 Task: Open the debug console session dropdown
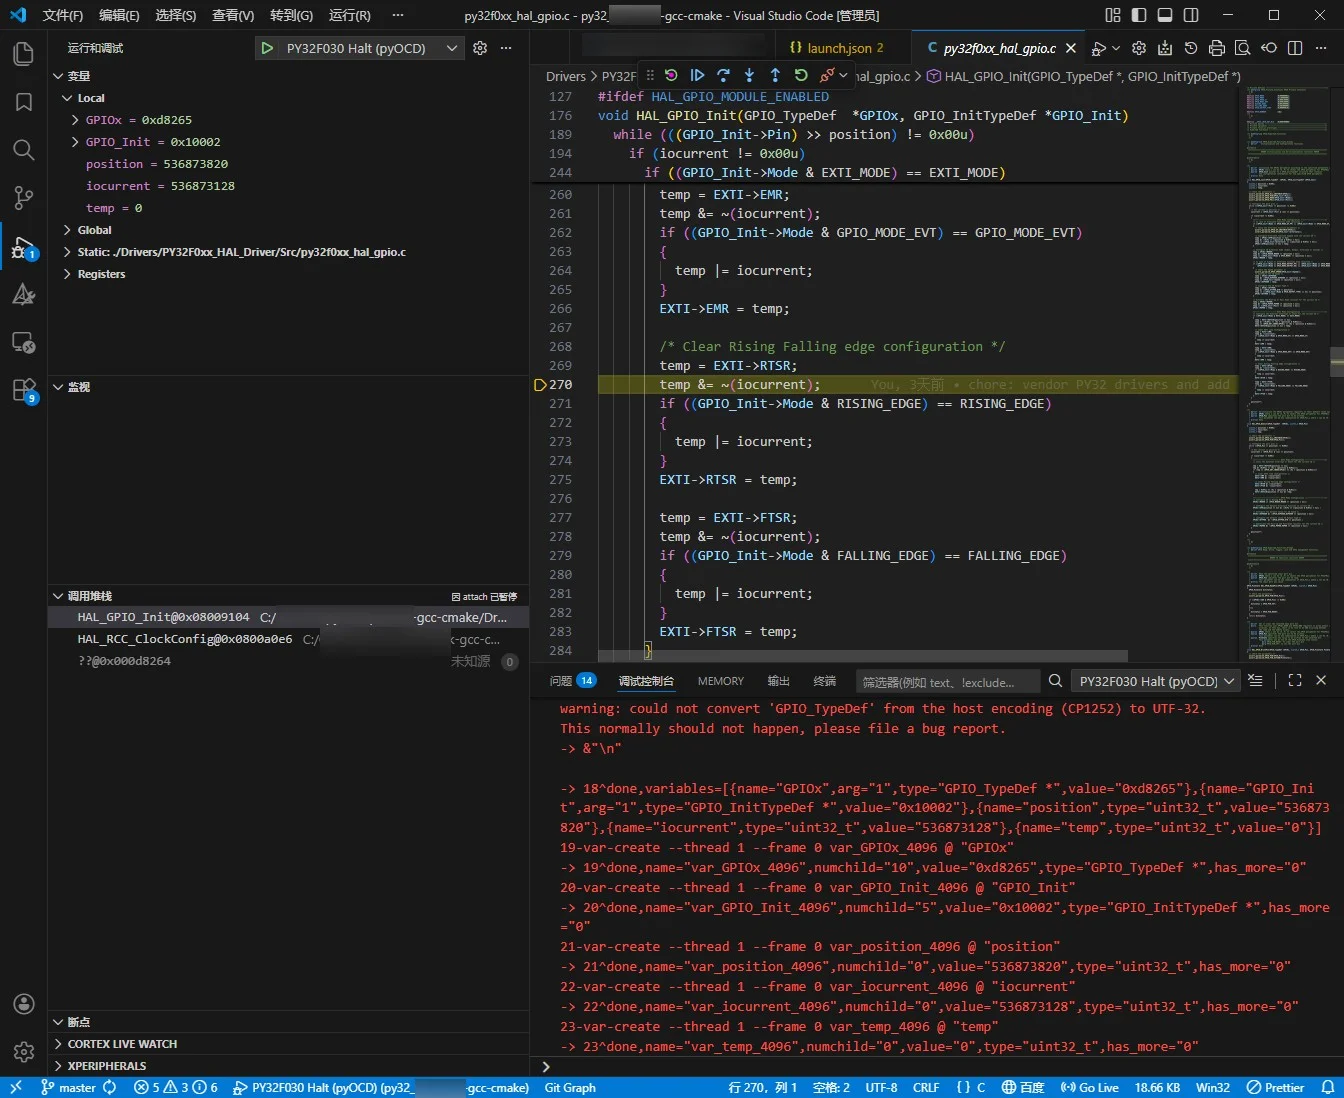coord(1155,681)
